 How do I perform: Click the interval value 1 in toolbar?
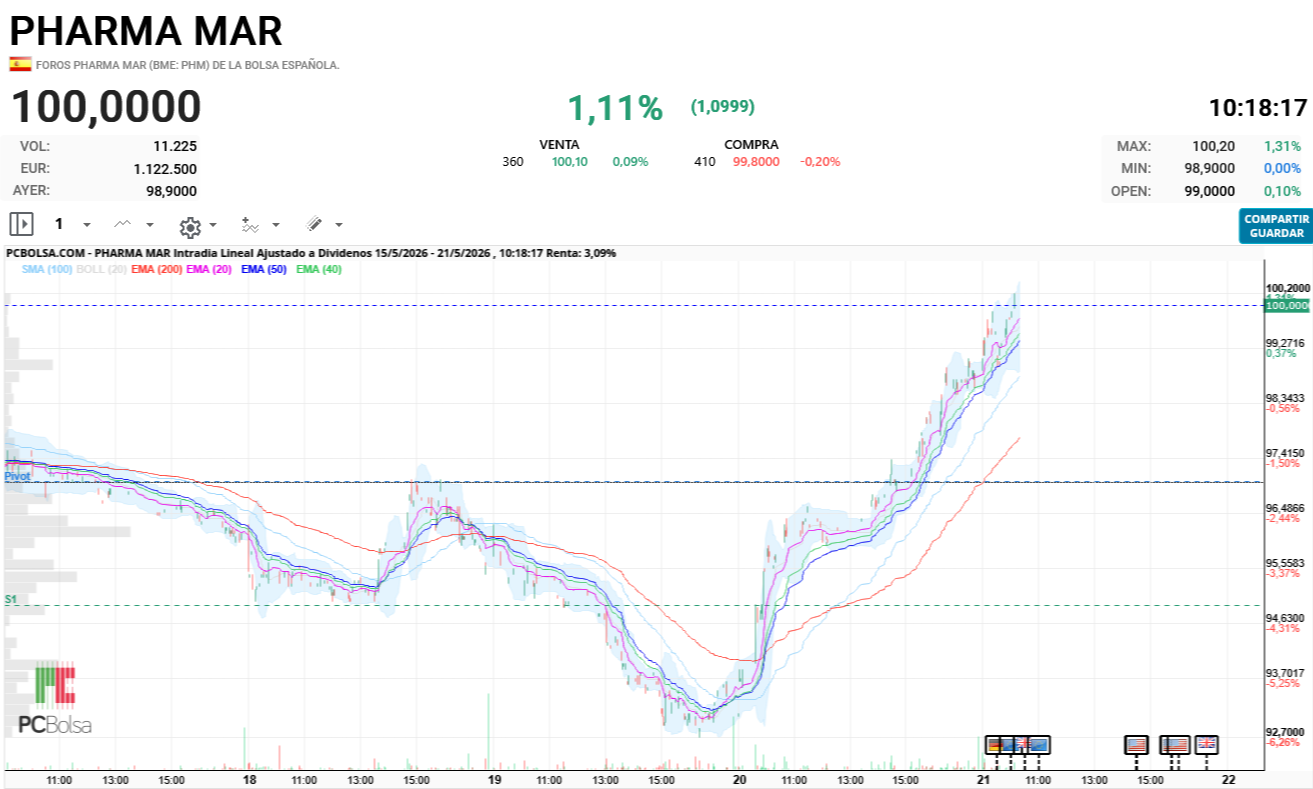point(59,224)
